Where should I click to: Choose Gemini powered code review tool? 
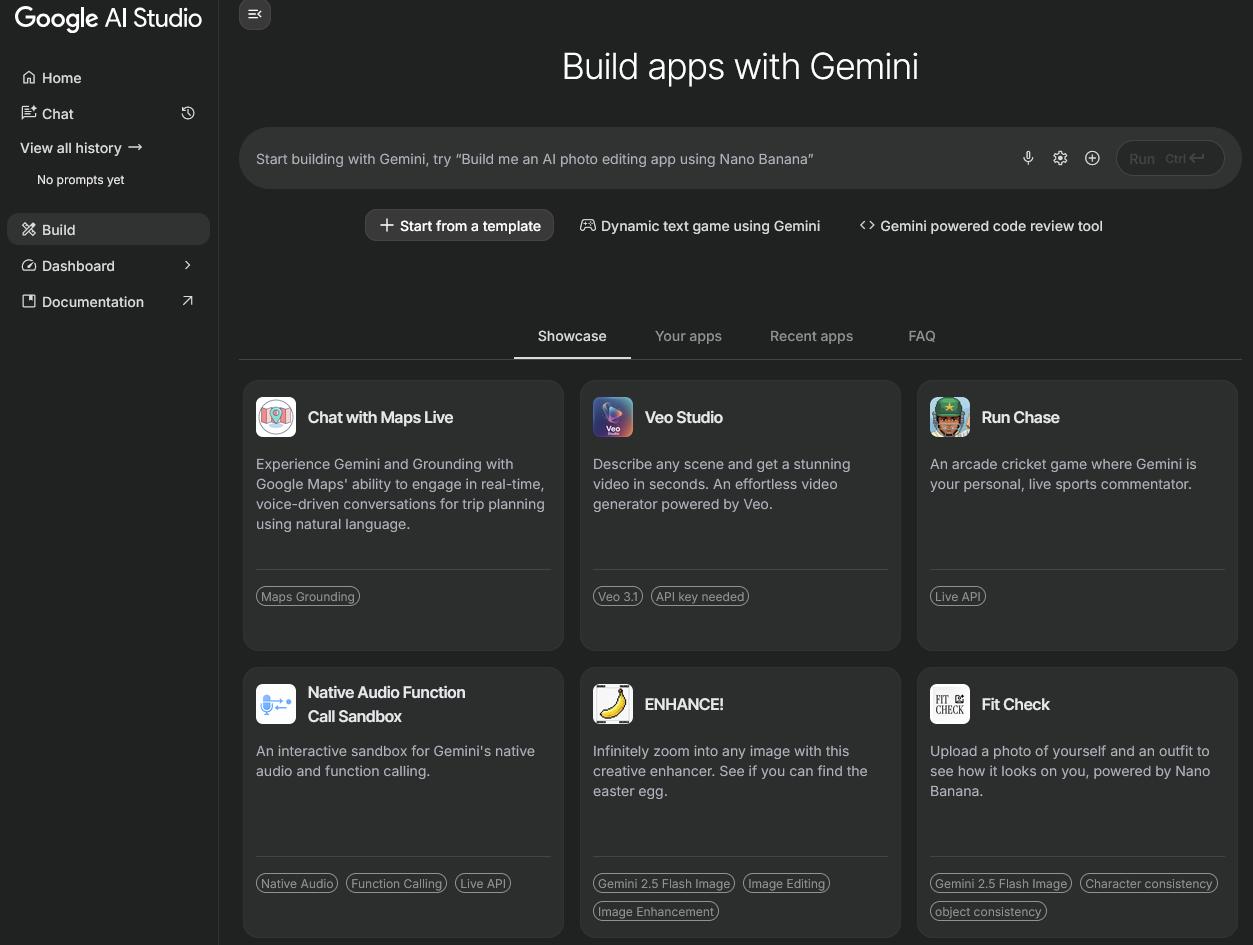[x=981, y=226]
